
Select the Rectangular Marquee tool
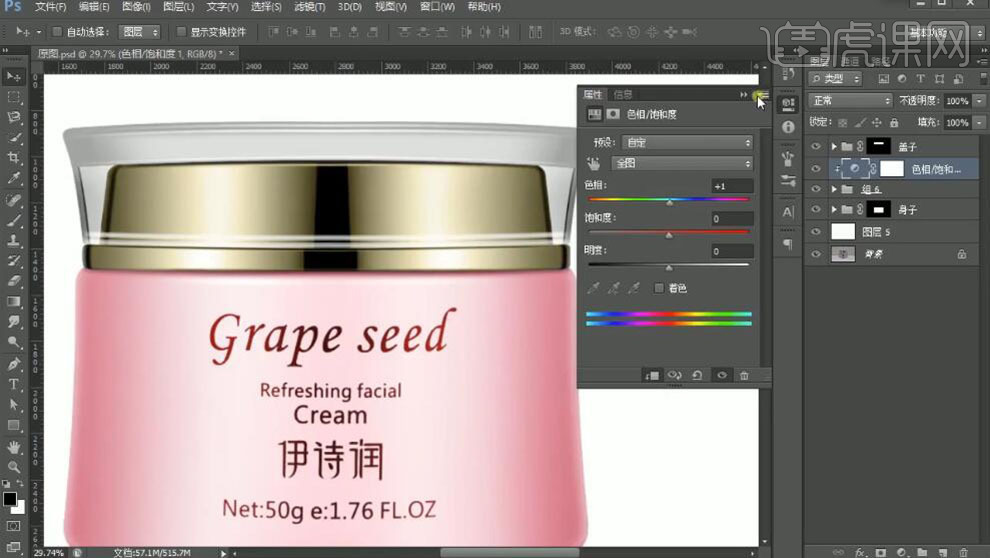[x=13, y=97]
